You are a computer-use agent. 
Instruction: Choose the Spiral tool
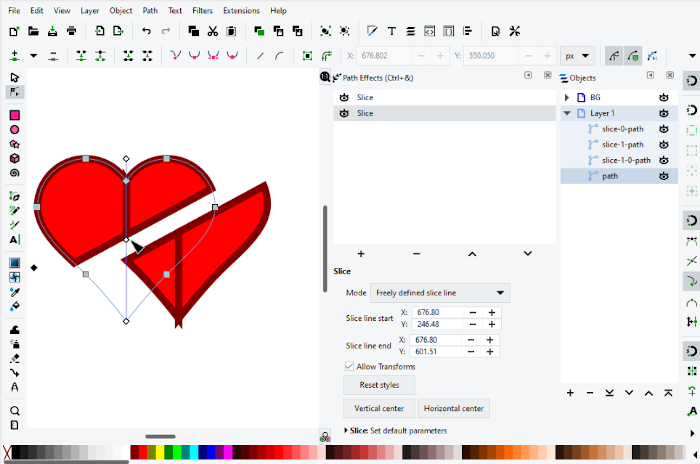point(15,172)
